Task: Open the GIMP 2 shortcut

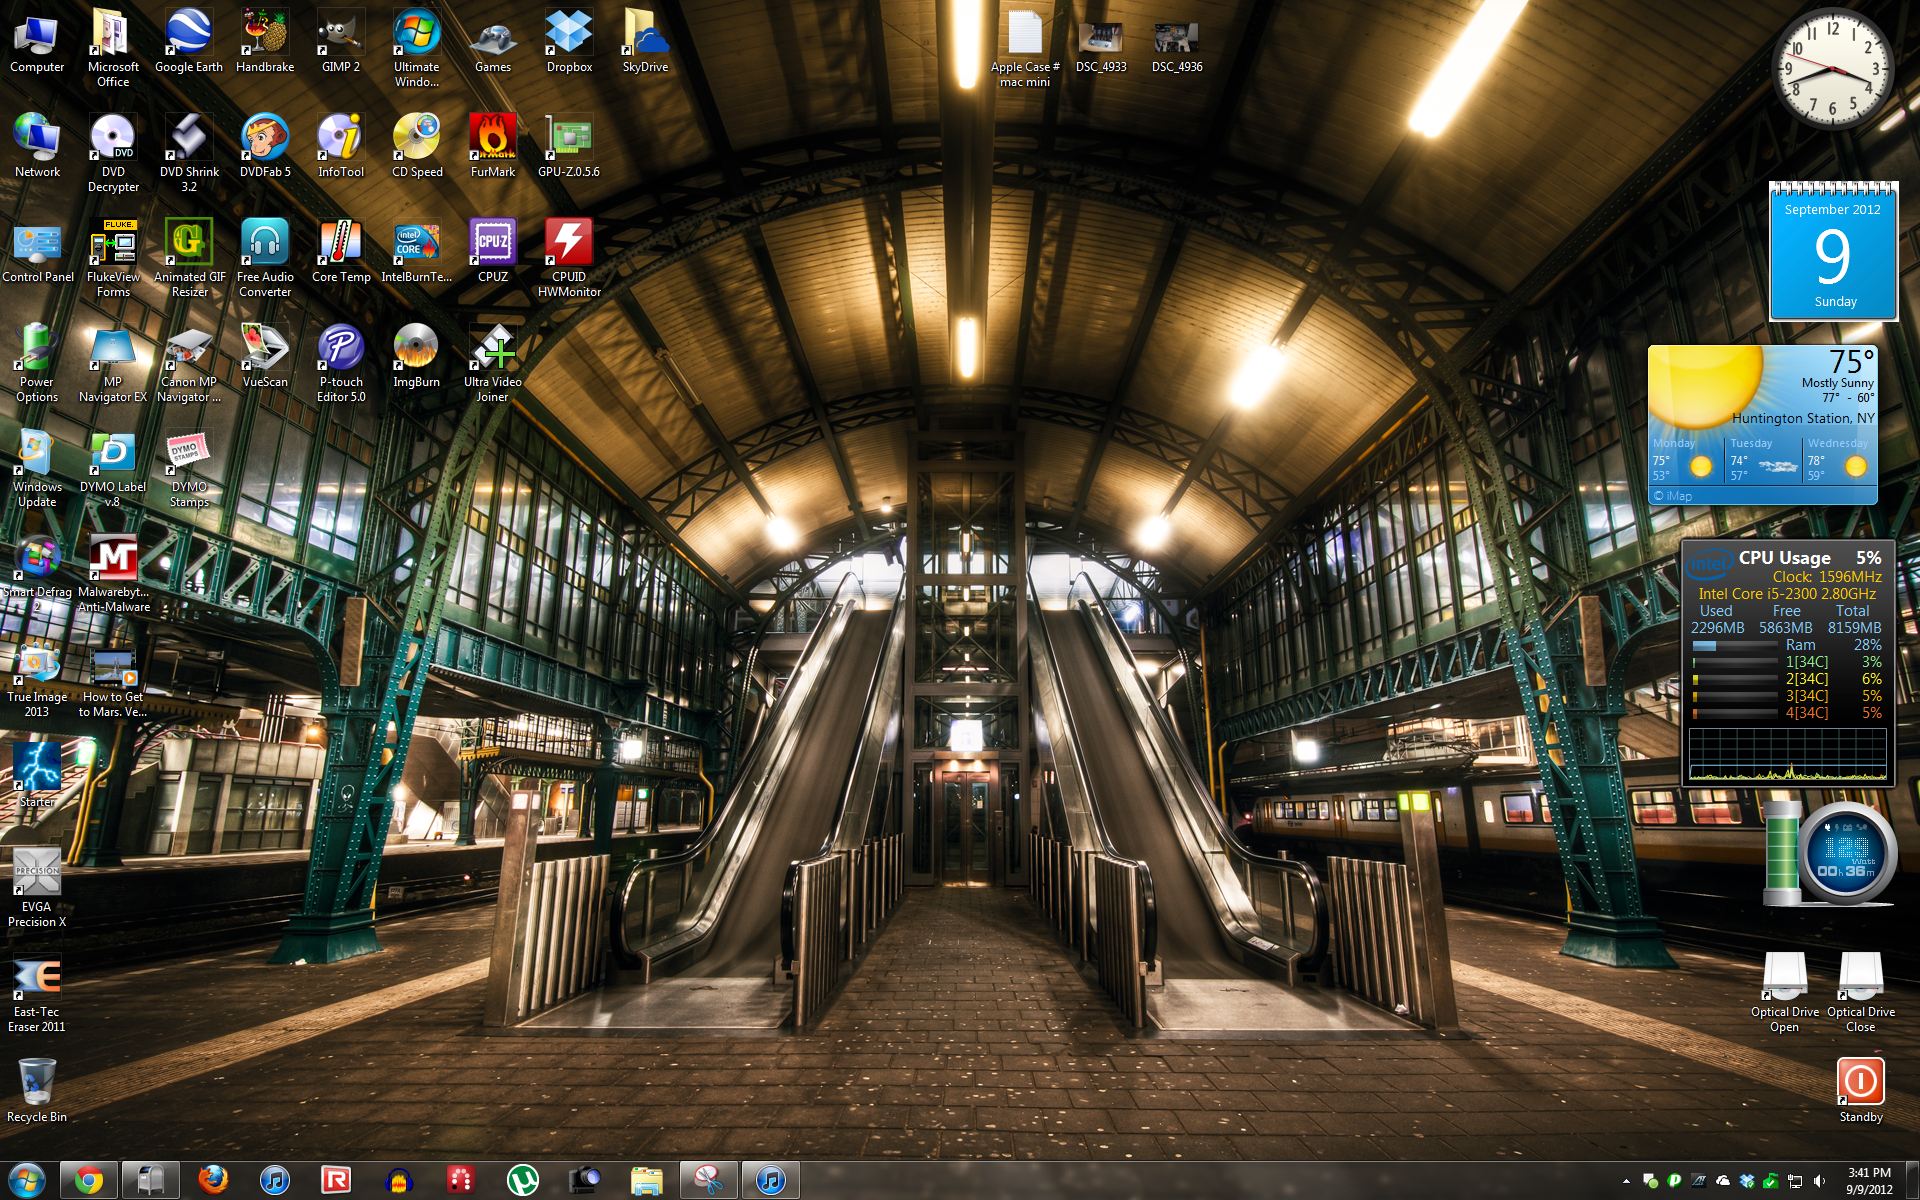Action: [341, 42]
